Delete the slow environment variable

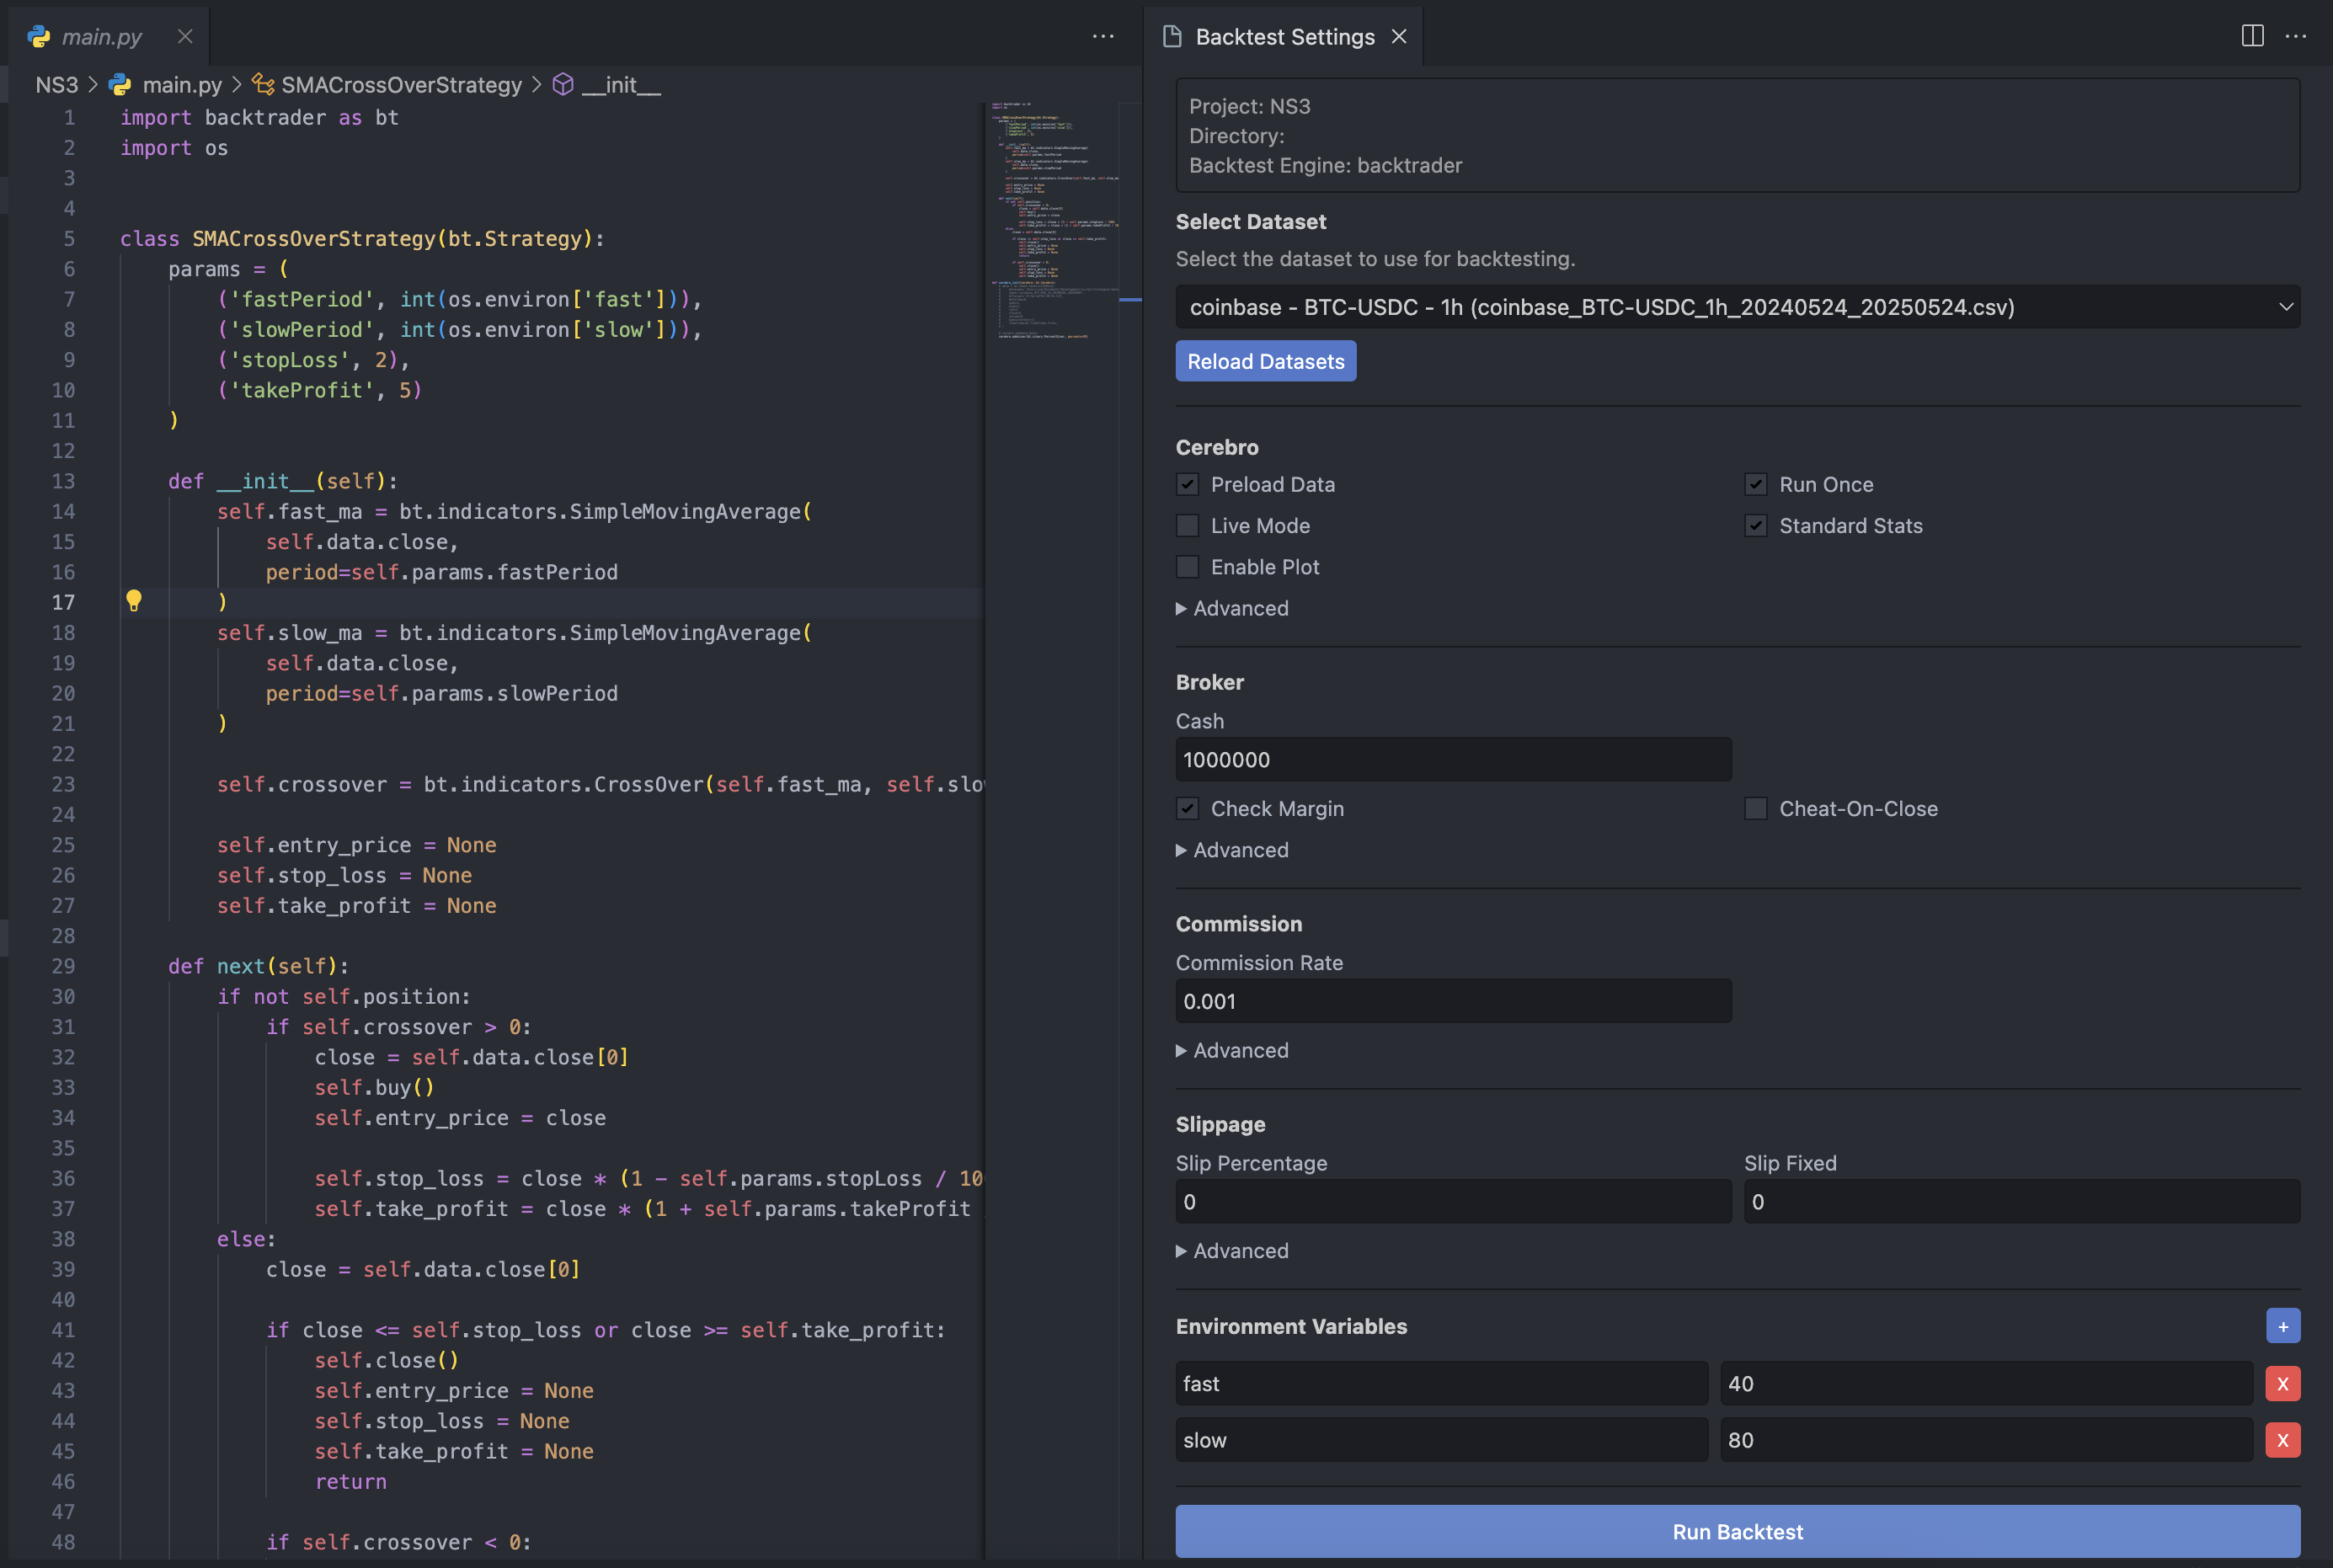2282,1440
